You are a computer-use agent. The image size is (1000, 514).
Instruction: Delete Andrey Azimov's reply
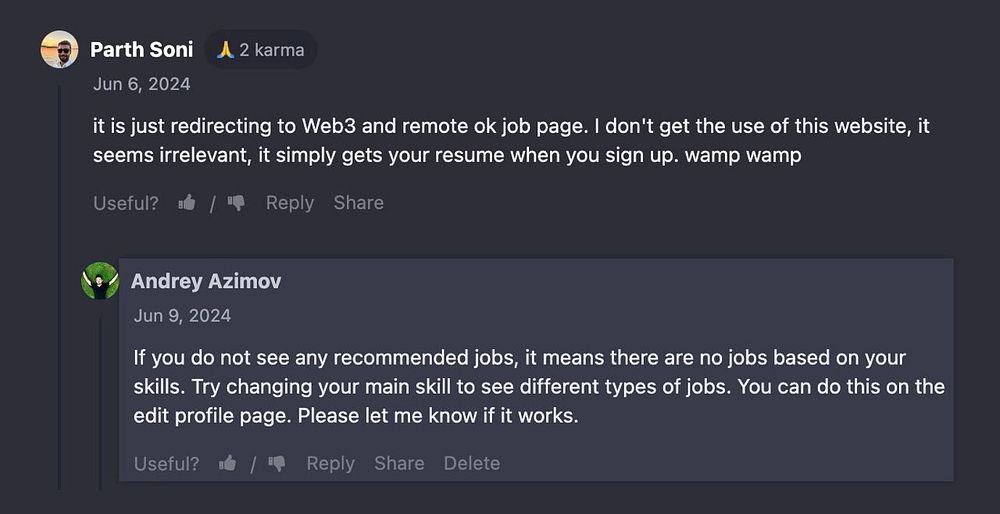point(472,463)
